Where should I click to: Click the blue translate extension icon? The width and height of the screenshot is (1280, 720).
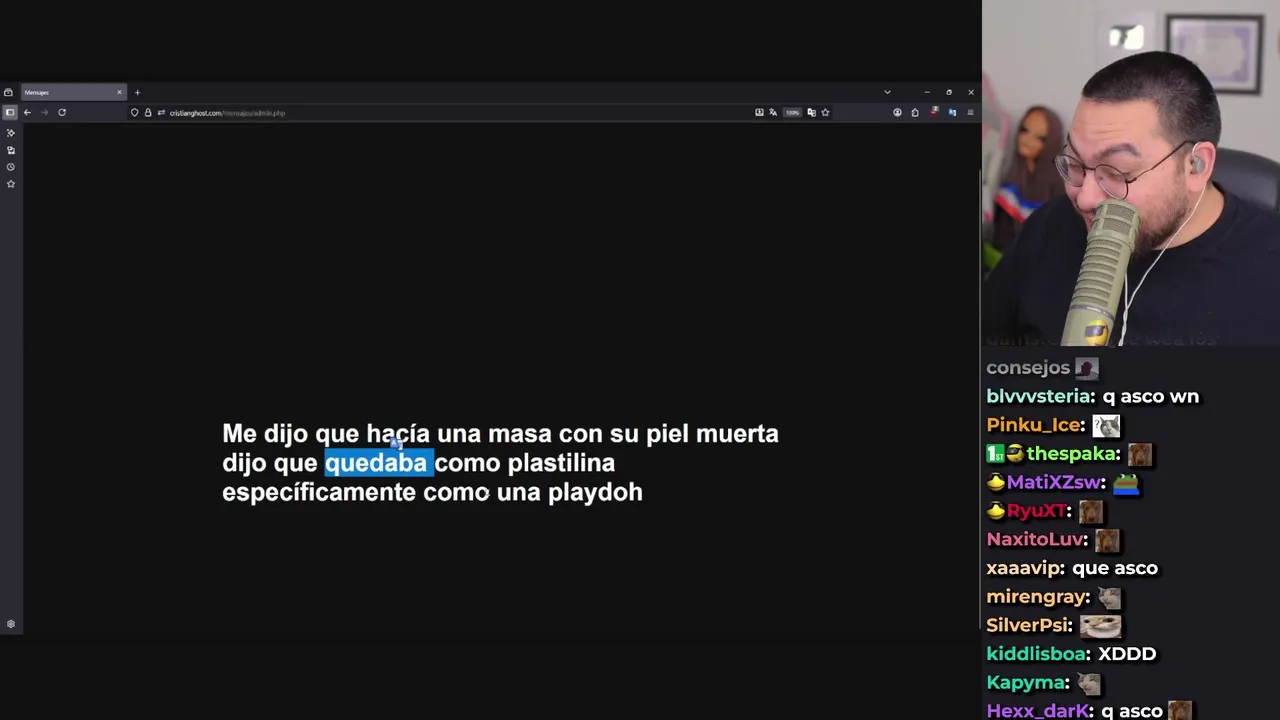[x=952, y=112]
